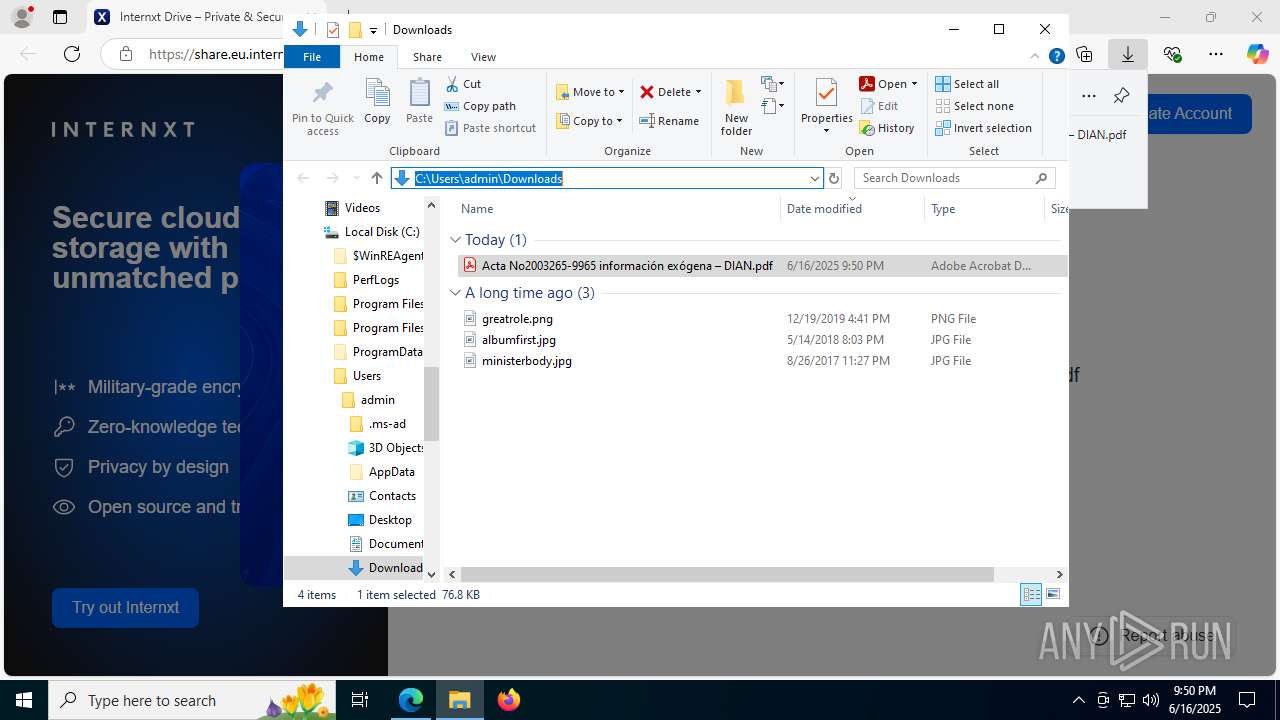Sort by Date modified column
Viewport: 1280px width, 720px height.
coord(824,209)
